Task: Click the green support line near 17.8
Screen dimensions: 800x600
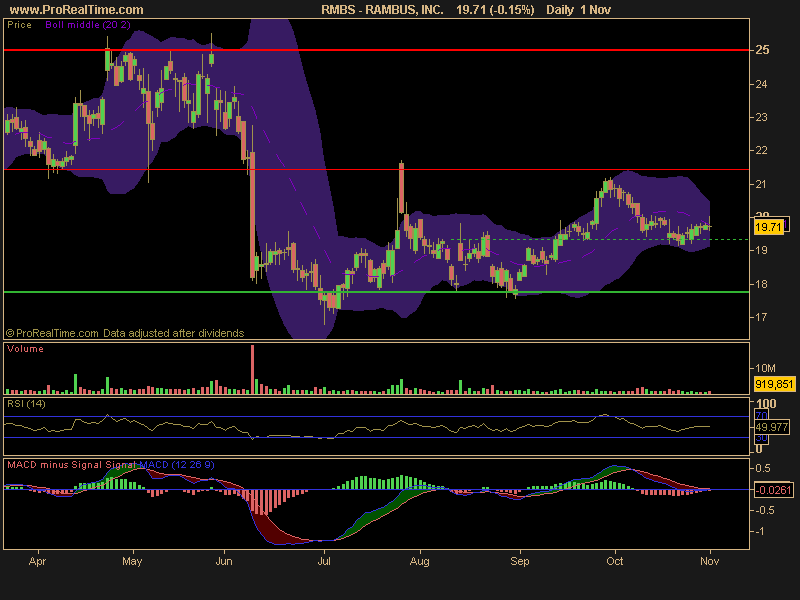Action: tap(377, 292)
